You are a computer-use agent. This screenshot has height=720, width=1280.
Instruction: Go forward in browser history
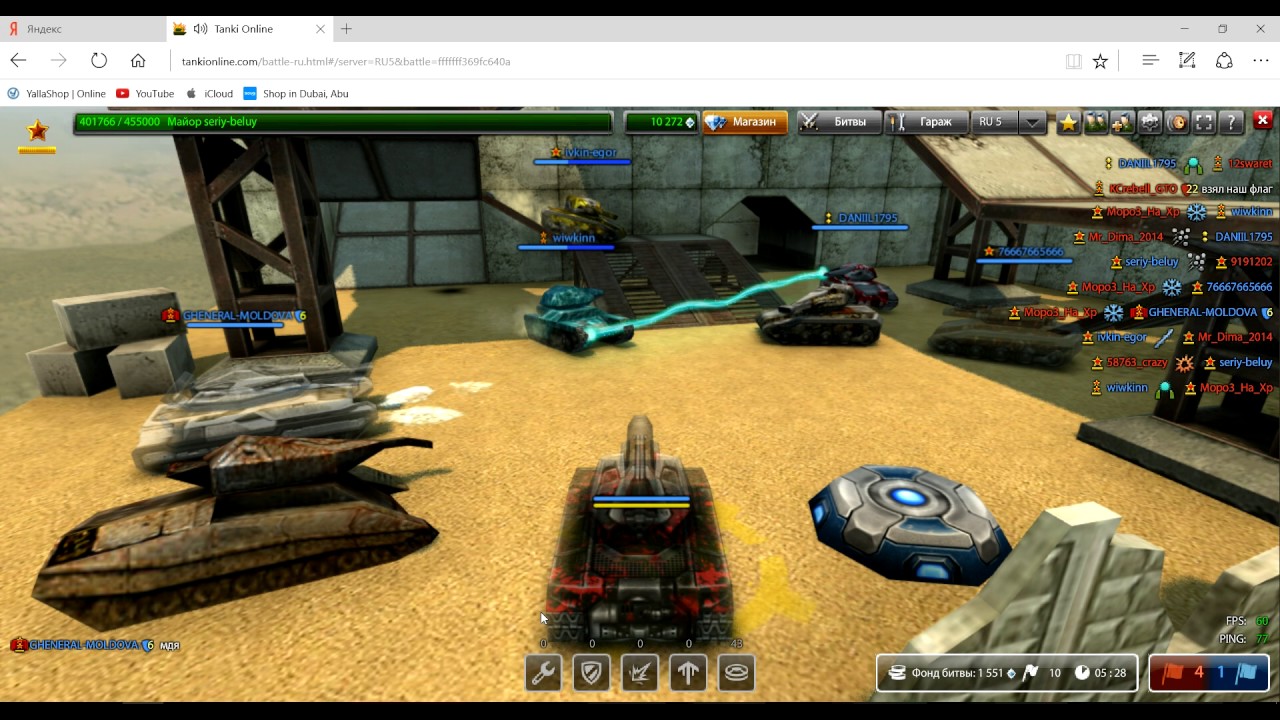(x=59, y=61)
